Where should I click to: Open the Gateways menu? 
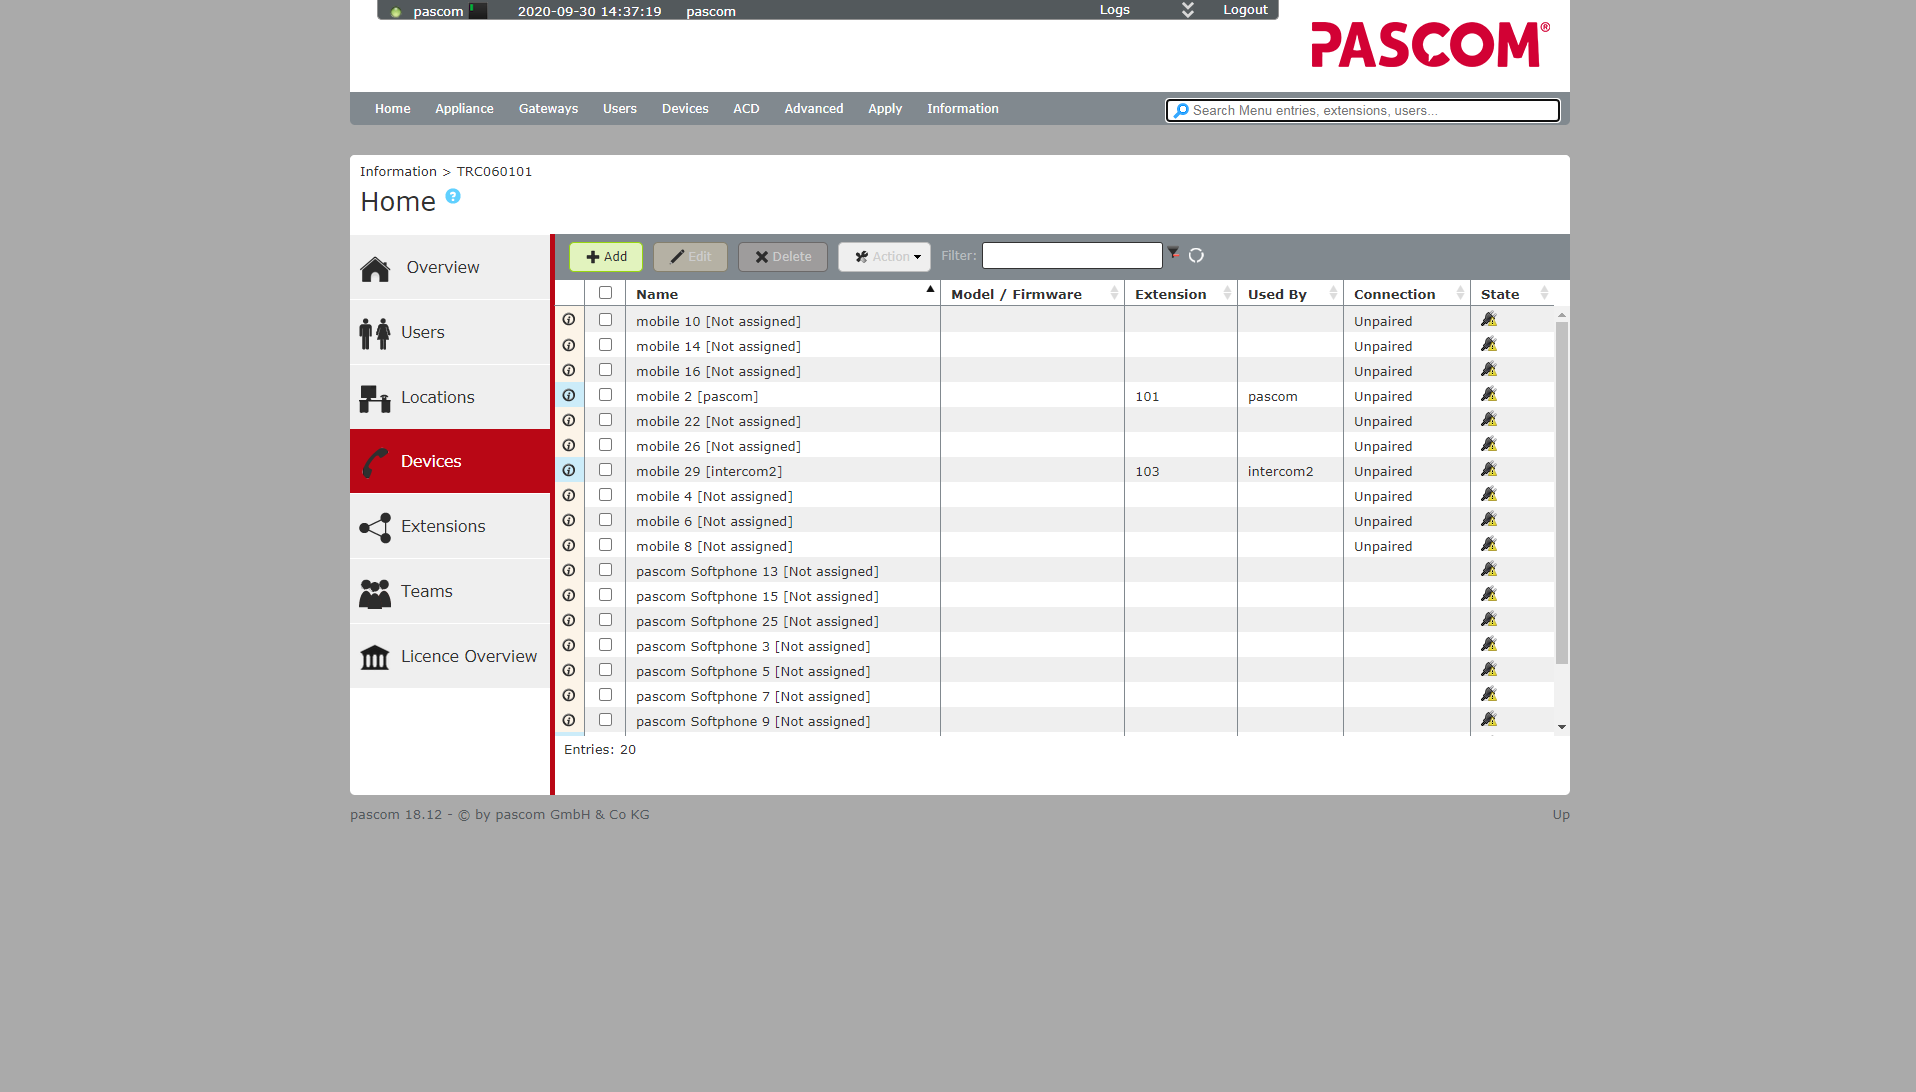pos(548,109)
